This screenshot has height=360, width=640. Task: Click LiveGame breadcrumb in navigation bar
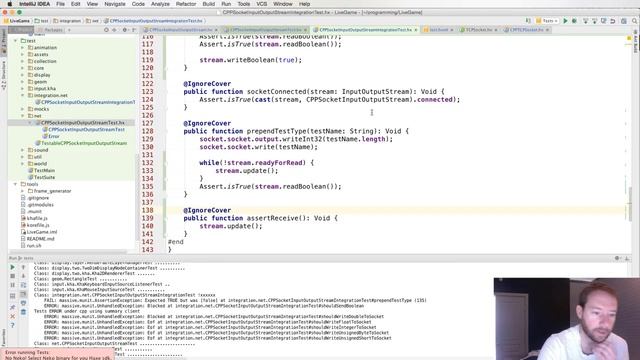pos(17,21)
